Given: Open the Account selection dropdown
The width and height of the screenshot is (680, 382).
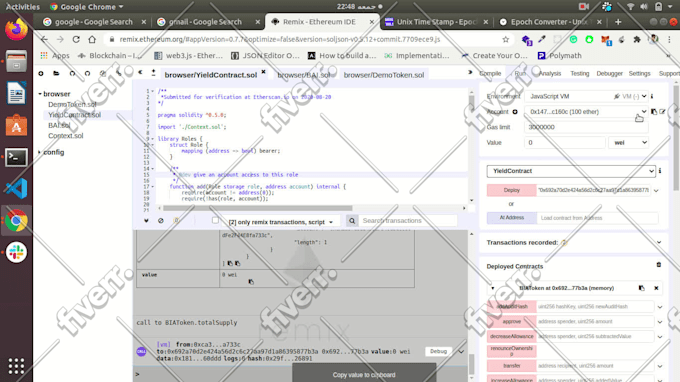Looking at the screenshot, I should point(587,111).
